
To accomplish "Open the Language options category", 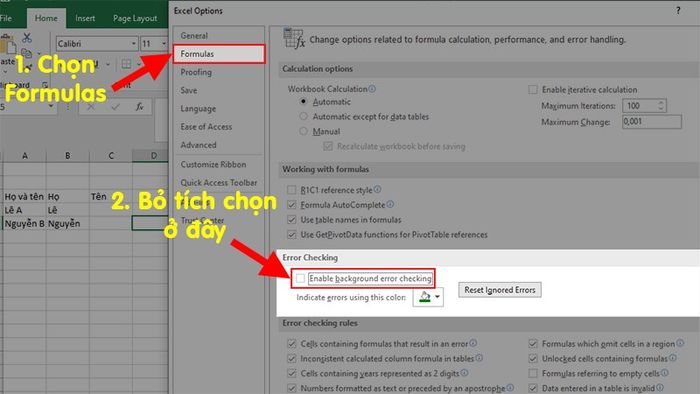I will [219, 108].
